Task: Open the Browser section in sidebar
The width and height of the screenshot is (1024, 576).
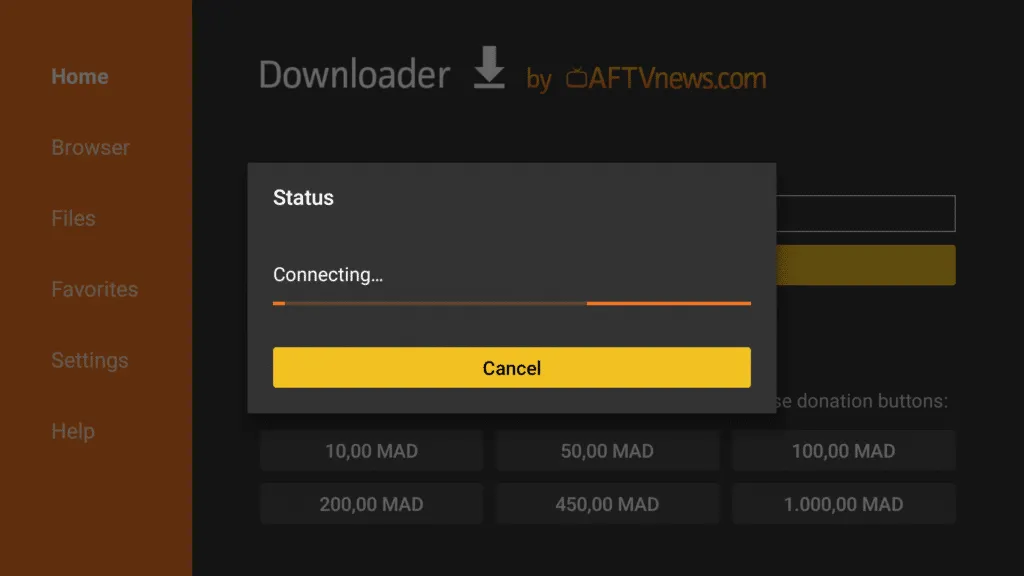Action: click(90, 148)
